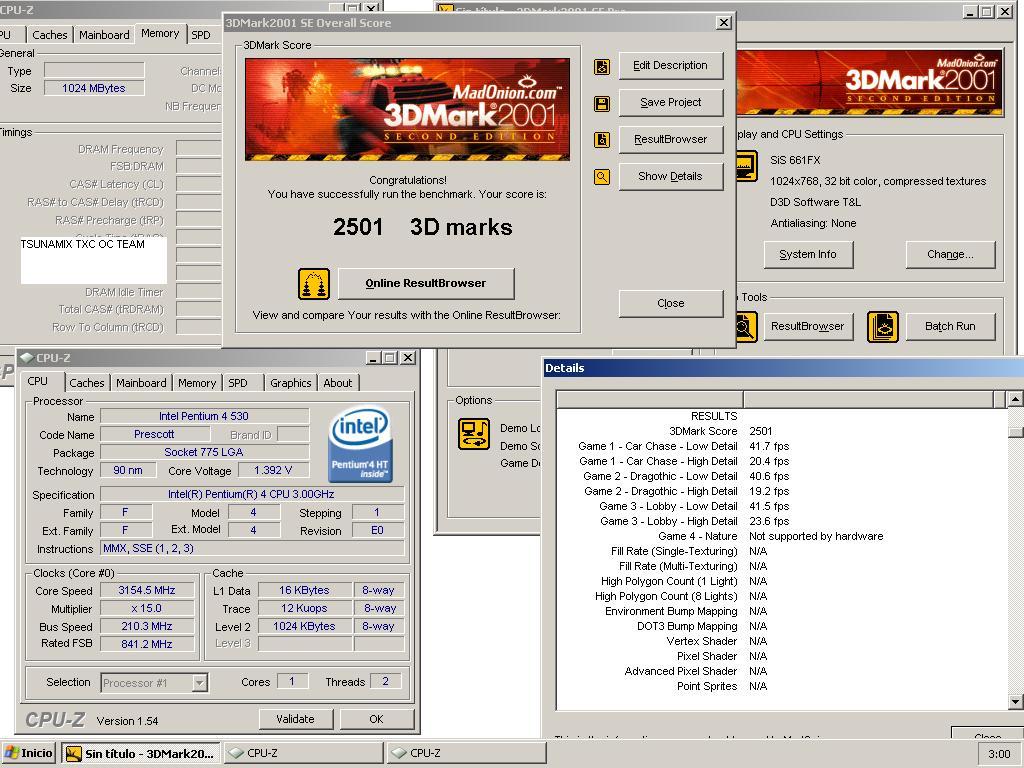Click ResultBrowser button in Tools section
This screenshot has height=768, width=1024.
point(808,327)
